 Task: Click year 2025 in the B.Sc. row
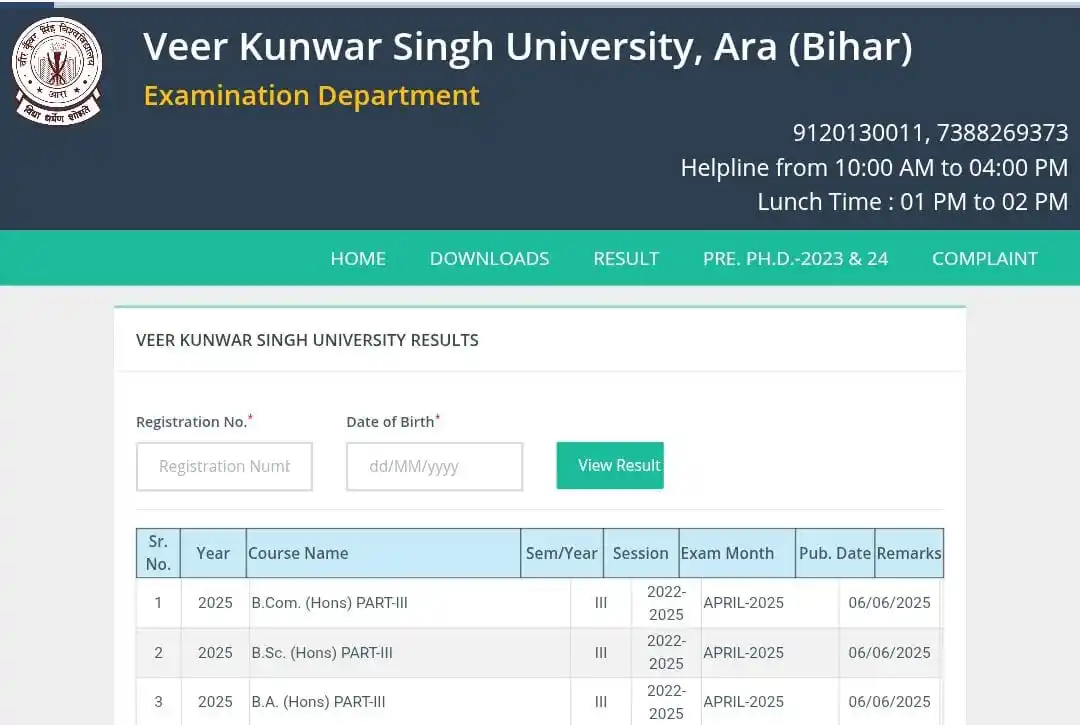coord(215,653)
